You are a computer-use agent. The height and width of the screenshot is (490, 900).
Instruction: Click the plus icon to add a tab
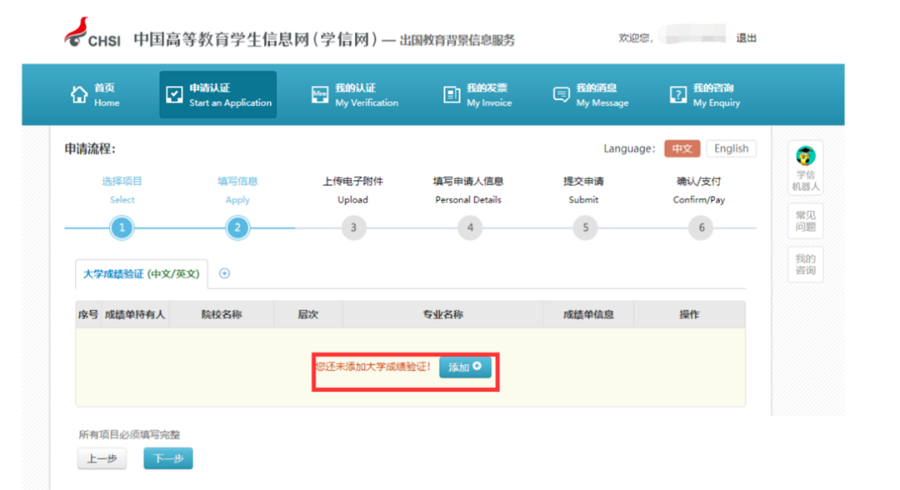point(224,273)
